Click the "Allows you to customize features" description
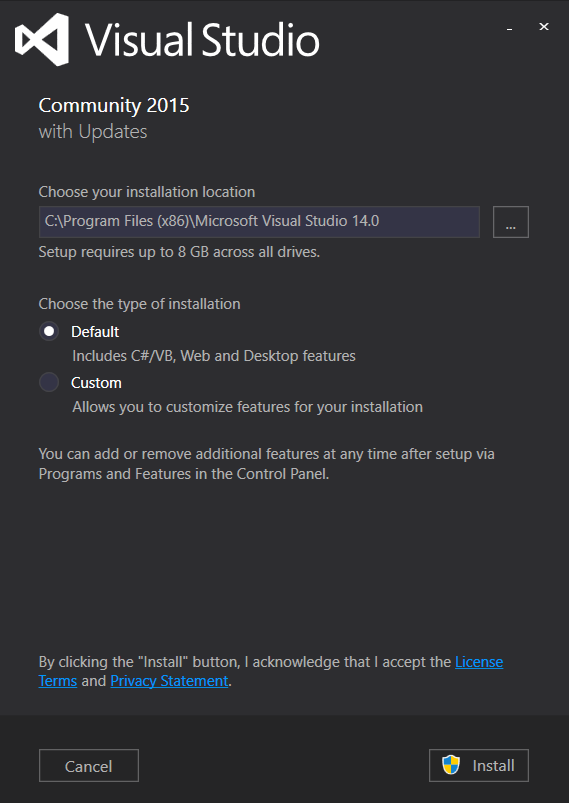The width and height of the screenshot is (569, 803). [247, 407]
